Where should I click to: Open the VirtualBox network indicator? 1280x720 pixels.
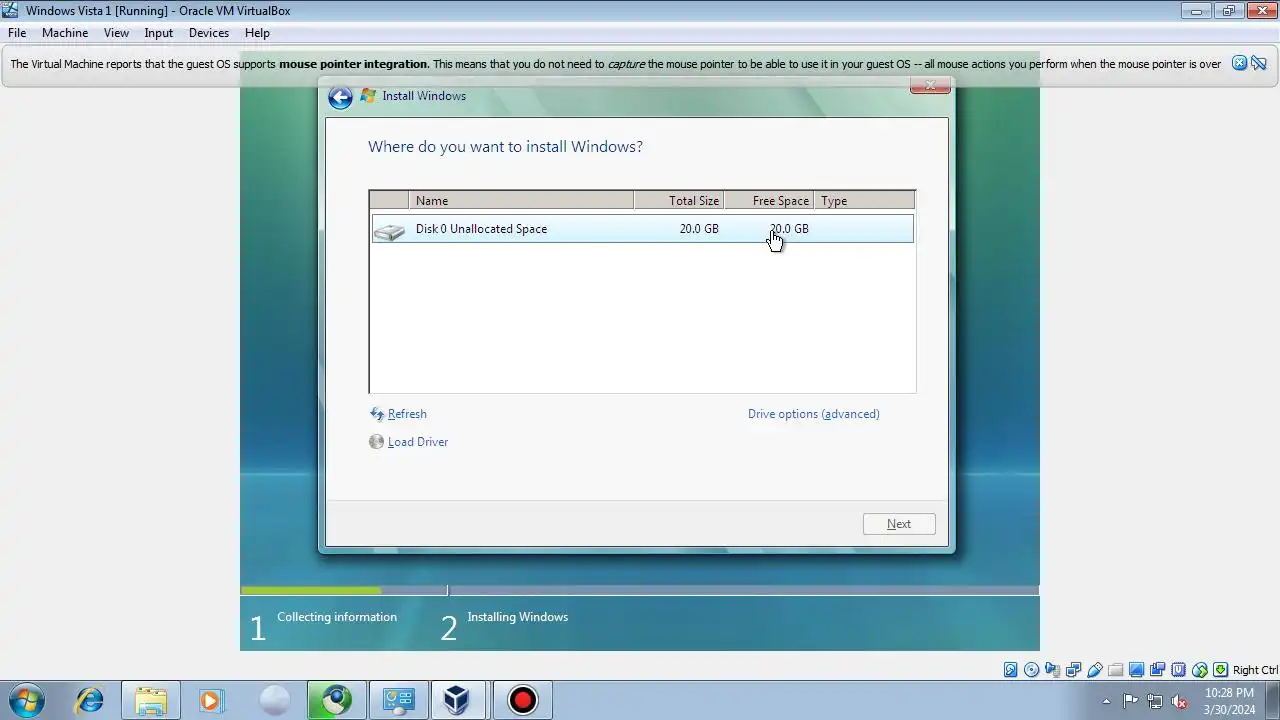[1073, 670]
